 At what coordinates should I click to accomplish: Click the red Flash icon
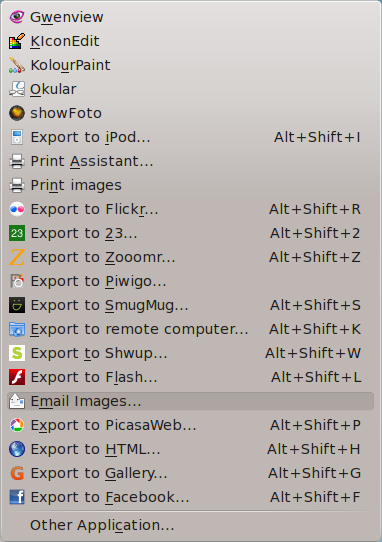coord(17,377)
